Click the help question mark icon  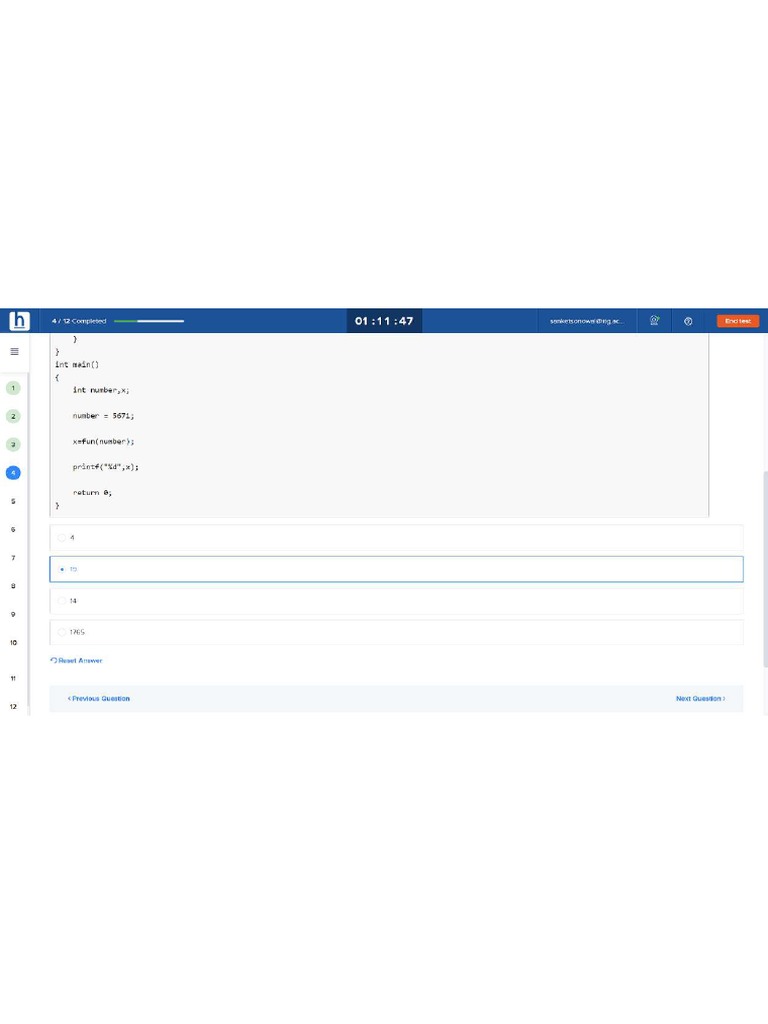pyautogui.click(x=688, y=321)
